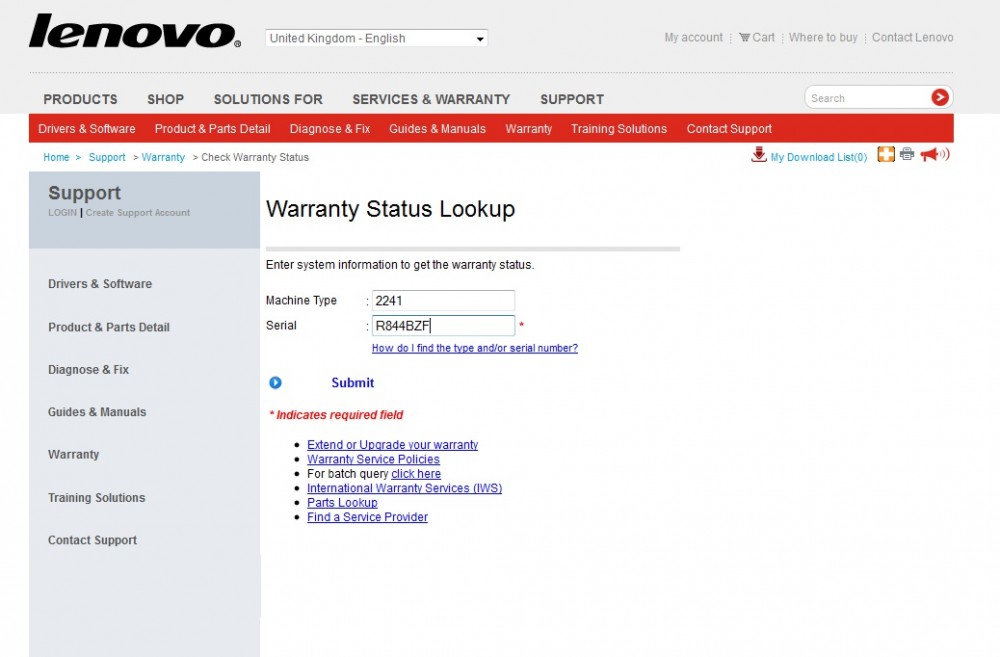
Task: Open the Products main menu
Action: pyautogui.click(x=80, y=99)
